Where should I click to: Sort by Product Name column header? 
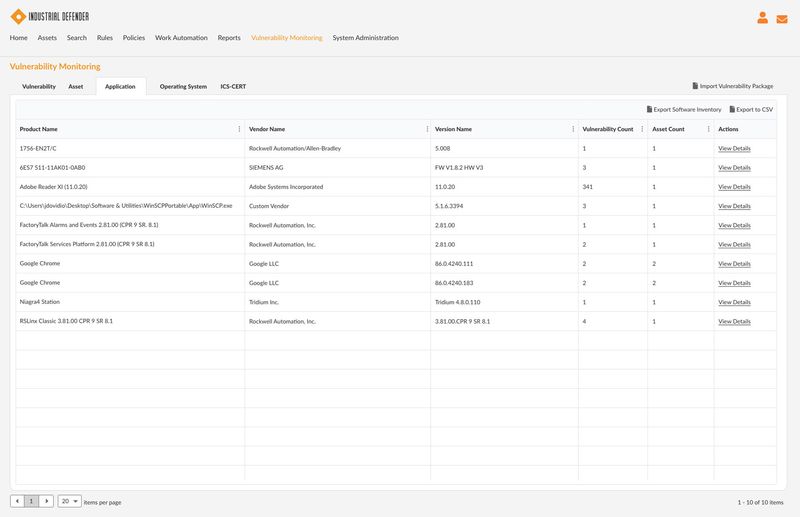coord(38,129)
